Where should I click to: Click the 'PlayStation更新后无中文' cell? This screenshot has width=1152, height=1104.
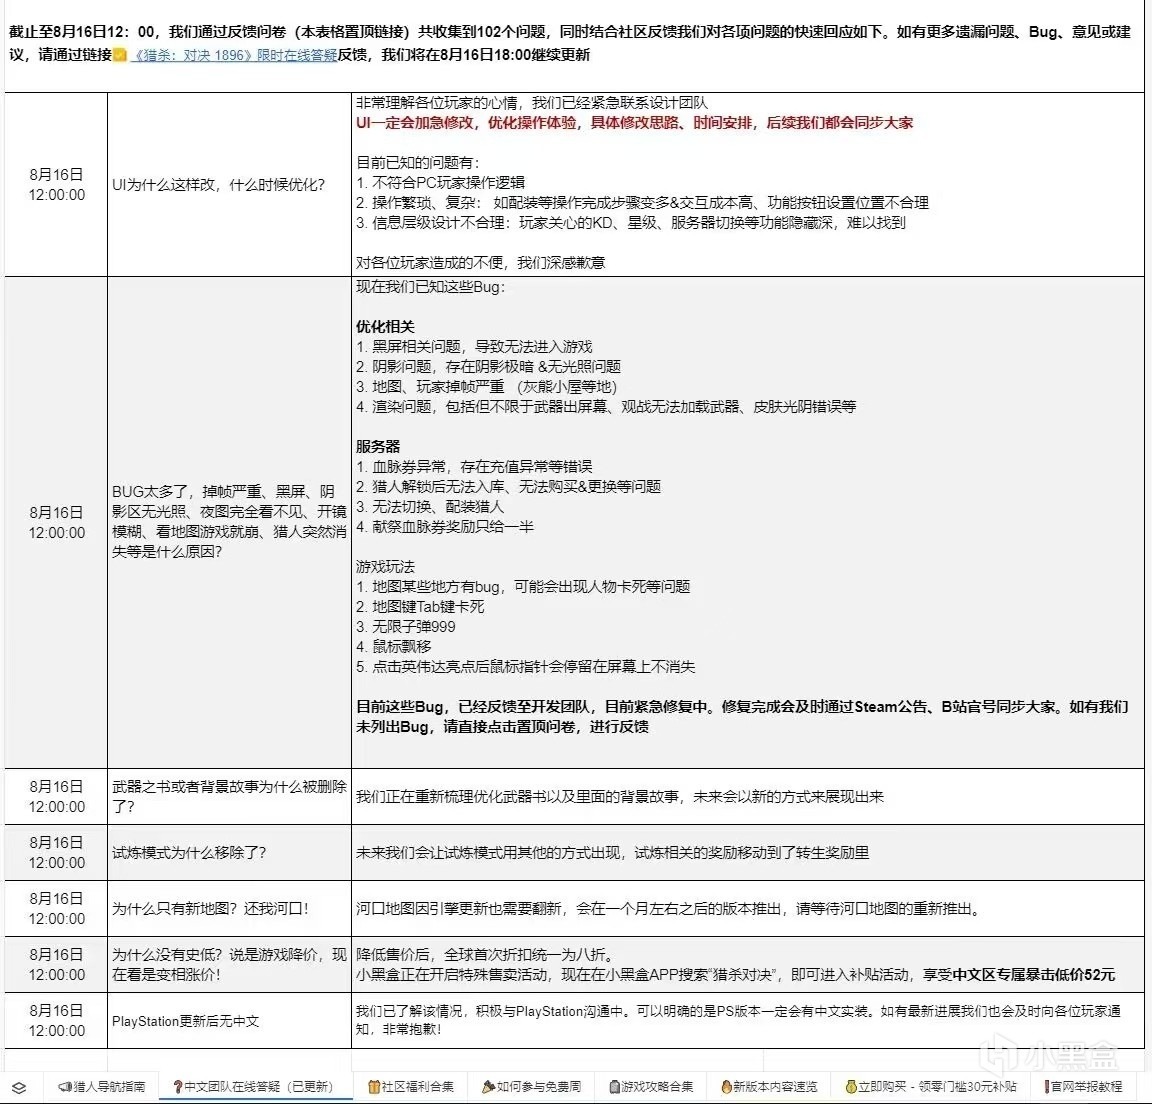point(229,1021)
